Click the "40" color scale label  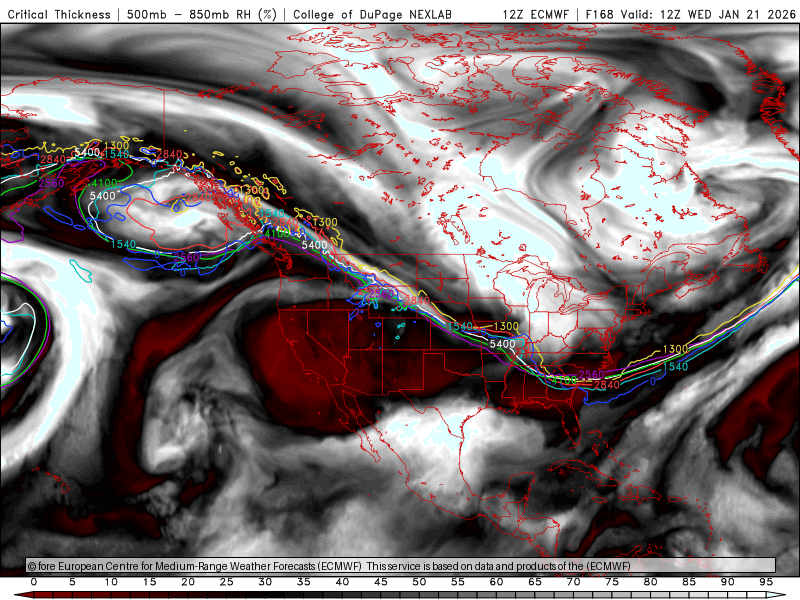(x=342, y=582)
